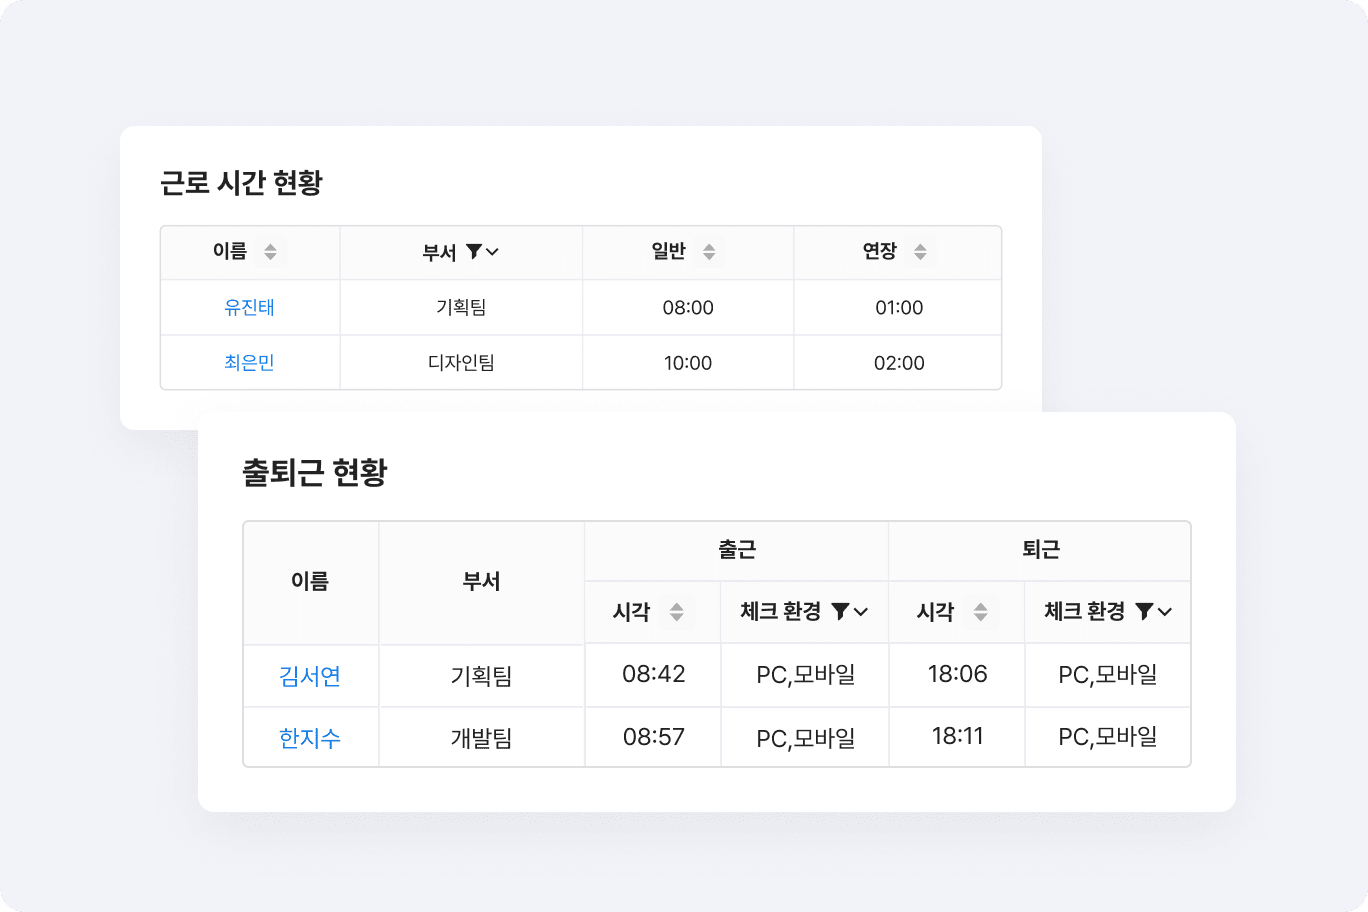The height and width of the screenshot is (912, 1368).
Task: Open 한지수 attendance details link
Action: click(310, 738)
